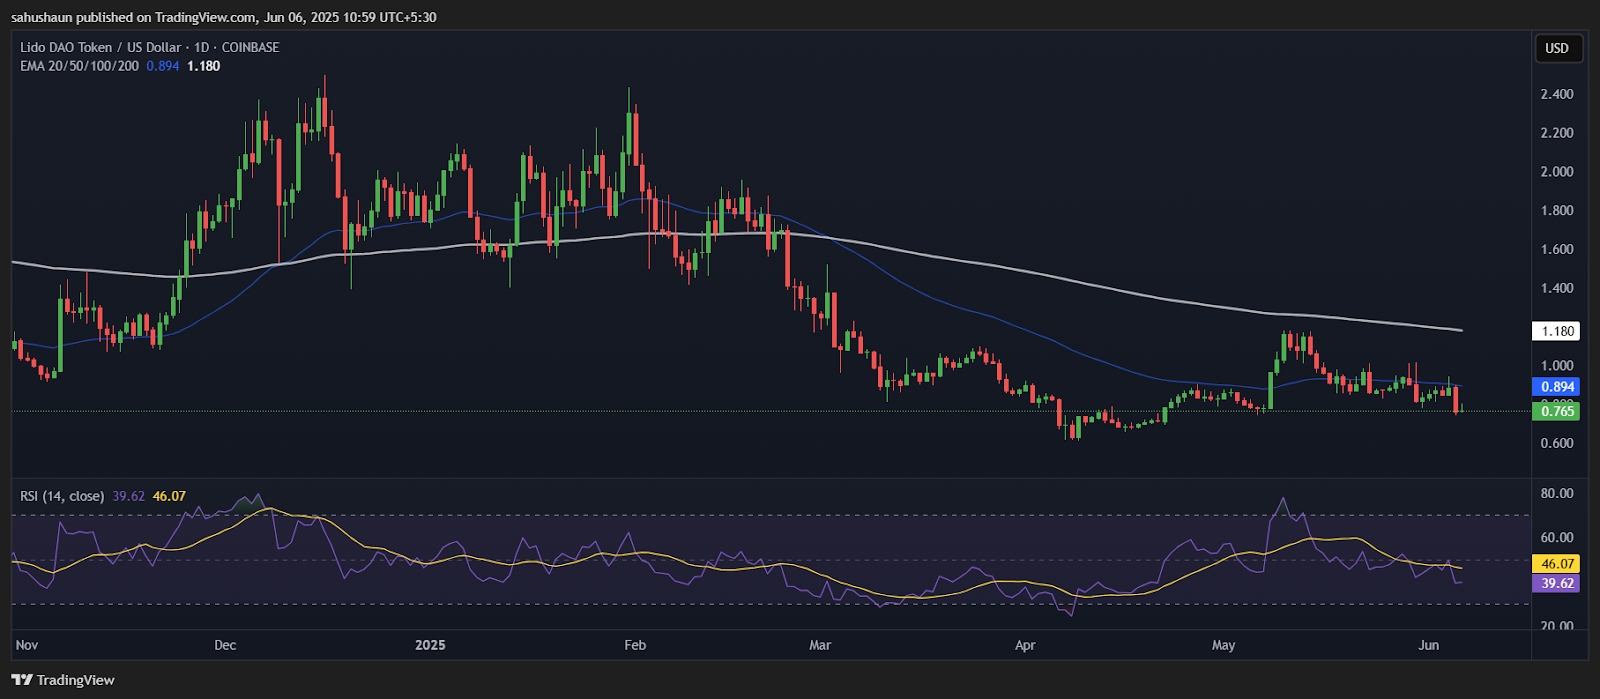Image resolution: width=1600 pixels, height=699 pixels.
Task: Click the TradingView logo icon
Action: click(23, 680)
